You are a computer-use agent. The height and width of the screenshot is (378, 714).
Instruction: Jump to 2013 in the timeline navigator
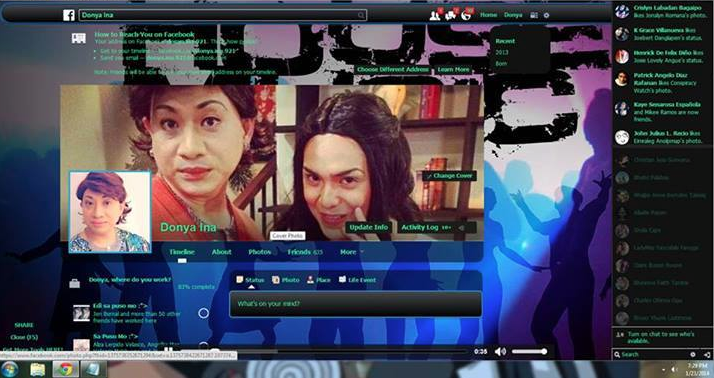502,52
